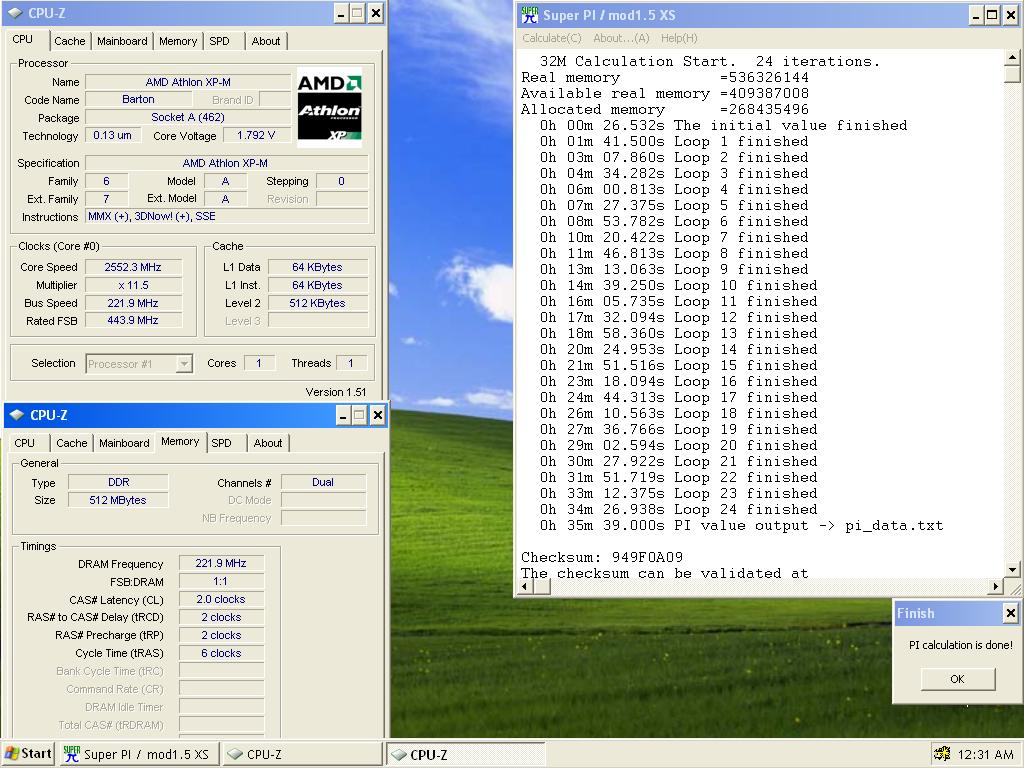Activate first CPU-Z taskbar button
Screen dimensions: 1024x768
[x=300, y=754]
